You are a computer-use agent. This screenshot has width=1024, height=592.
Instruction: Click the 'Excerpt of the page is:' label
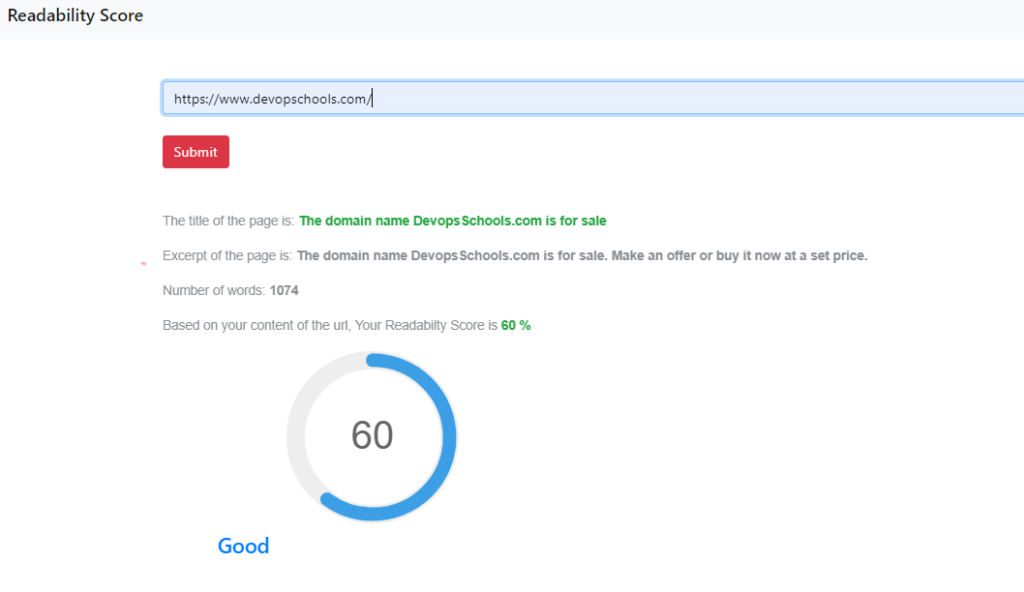click(x=227, y=255)
